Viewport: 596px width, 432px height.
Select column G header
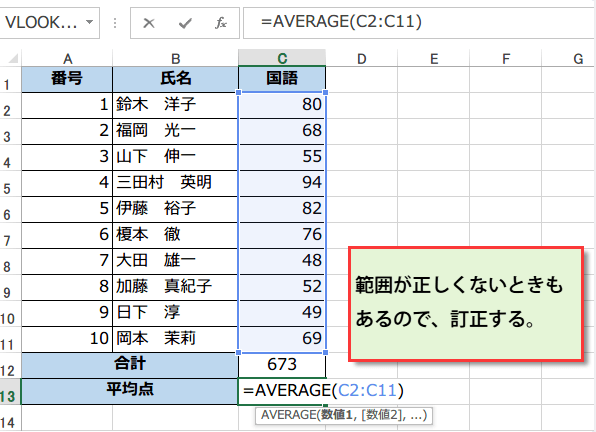coord(569,59)
